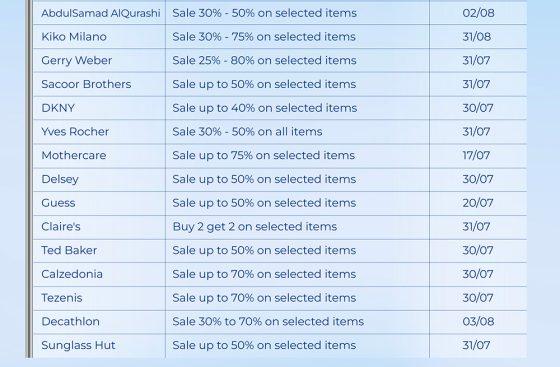Click the Kiko Milano store cell
The height and width of the screenshot is (367, 560).
pyautogui.click(x=99, y=37)
